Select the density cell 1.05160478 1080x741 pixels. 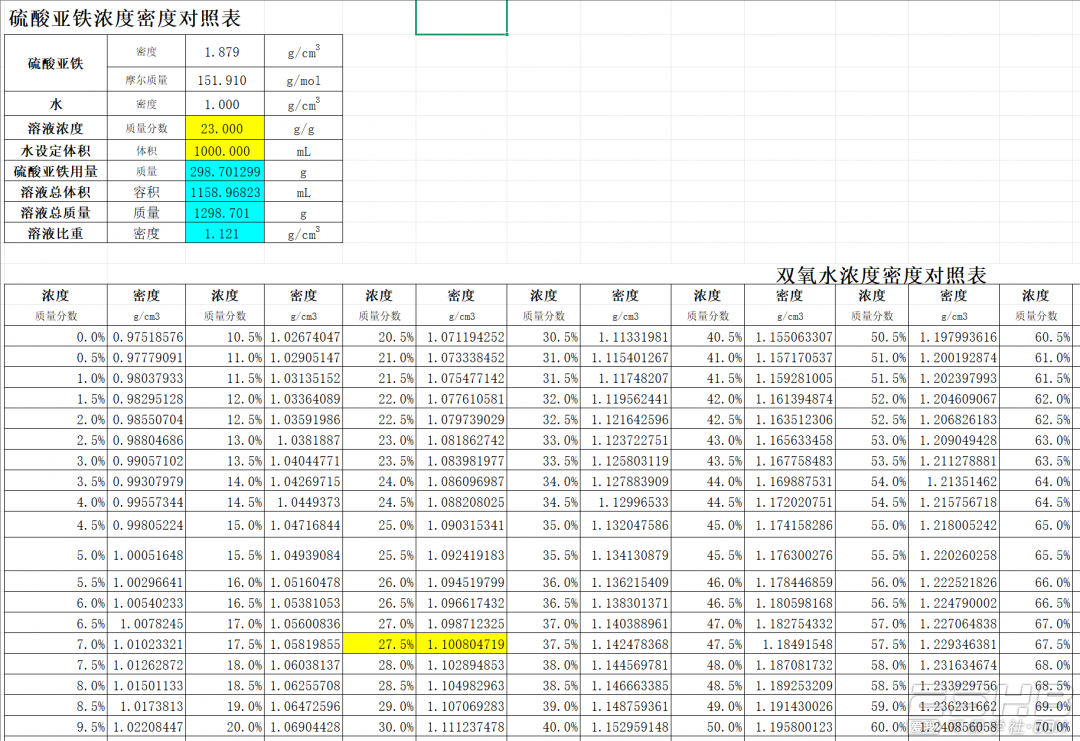[x=303, y=582]
